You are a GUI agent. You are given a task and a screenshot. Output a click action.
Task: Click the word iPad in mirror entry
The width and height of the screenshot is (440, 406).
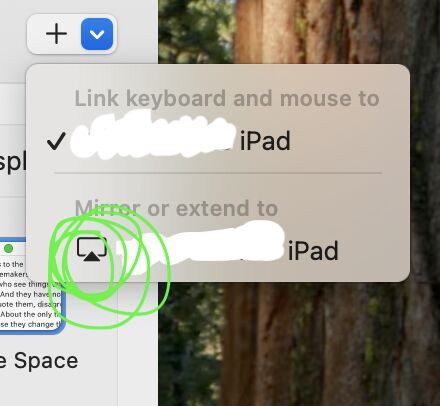(x=313, y=251)
